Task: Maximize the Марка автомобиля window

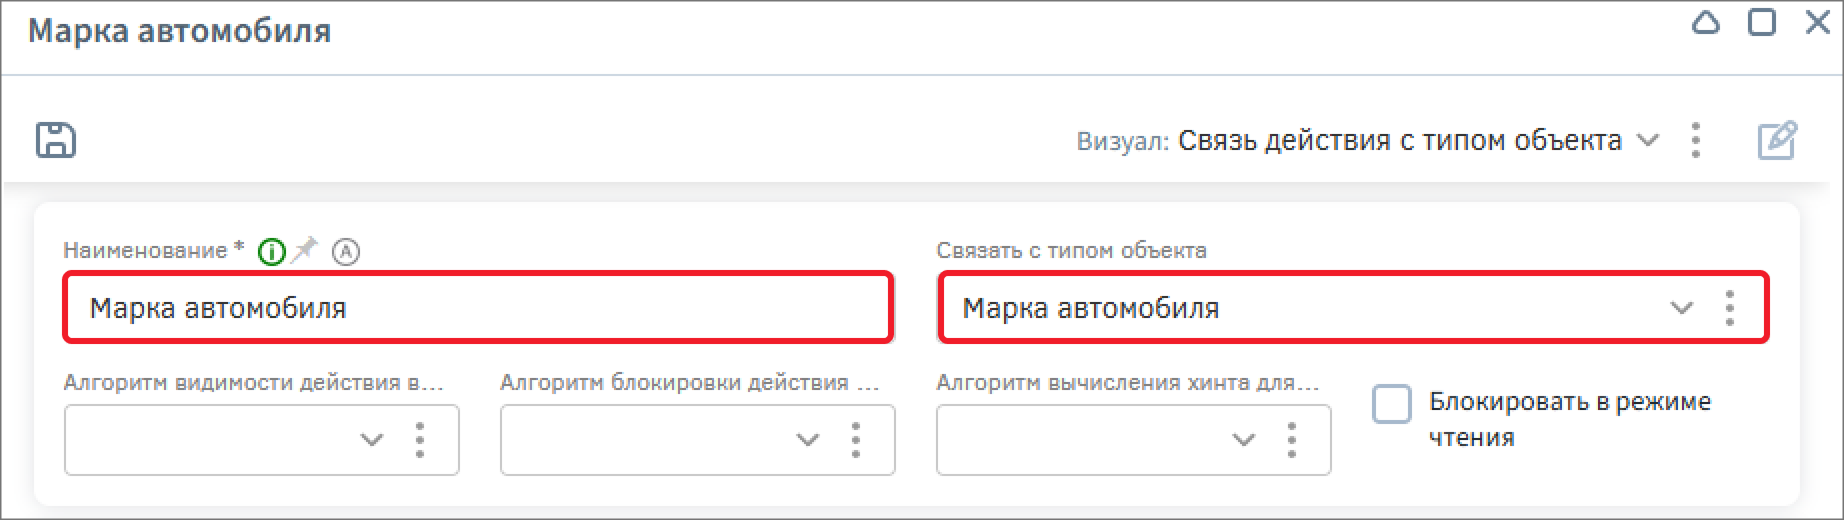Action: (1762, 22)
